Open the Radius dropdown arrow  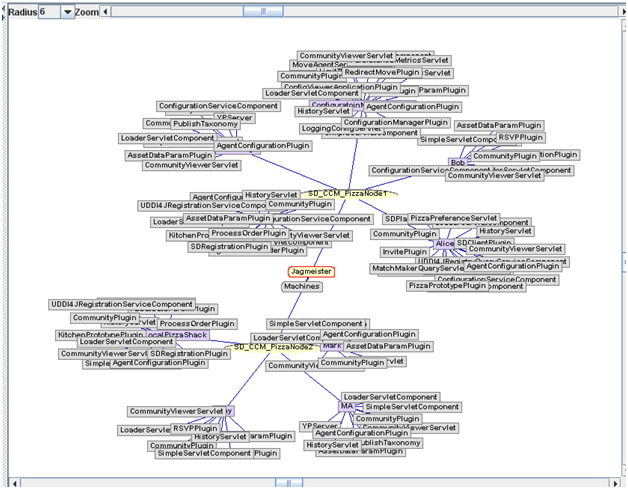click(68, 11)
